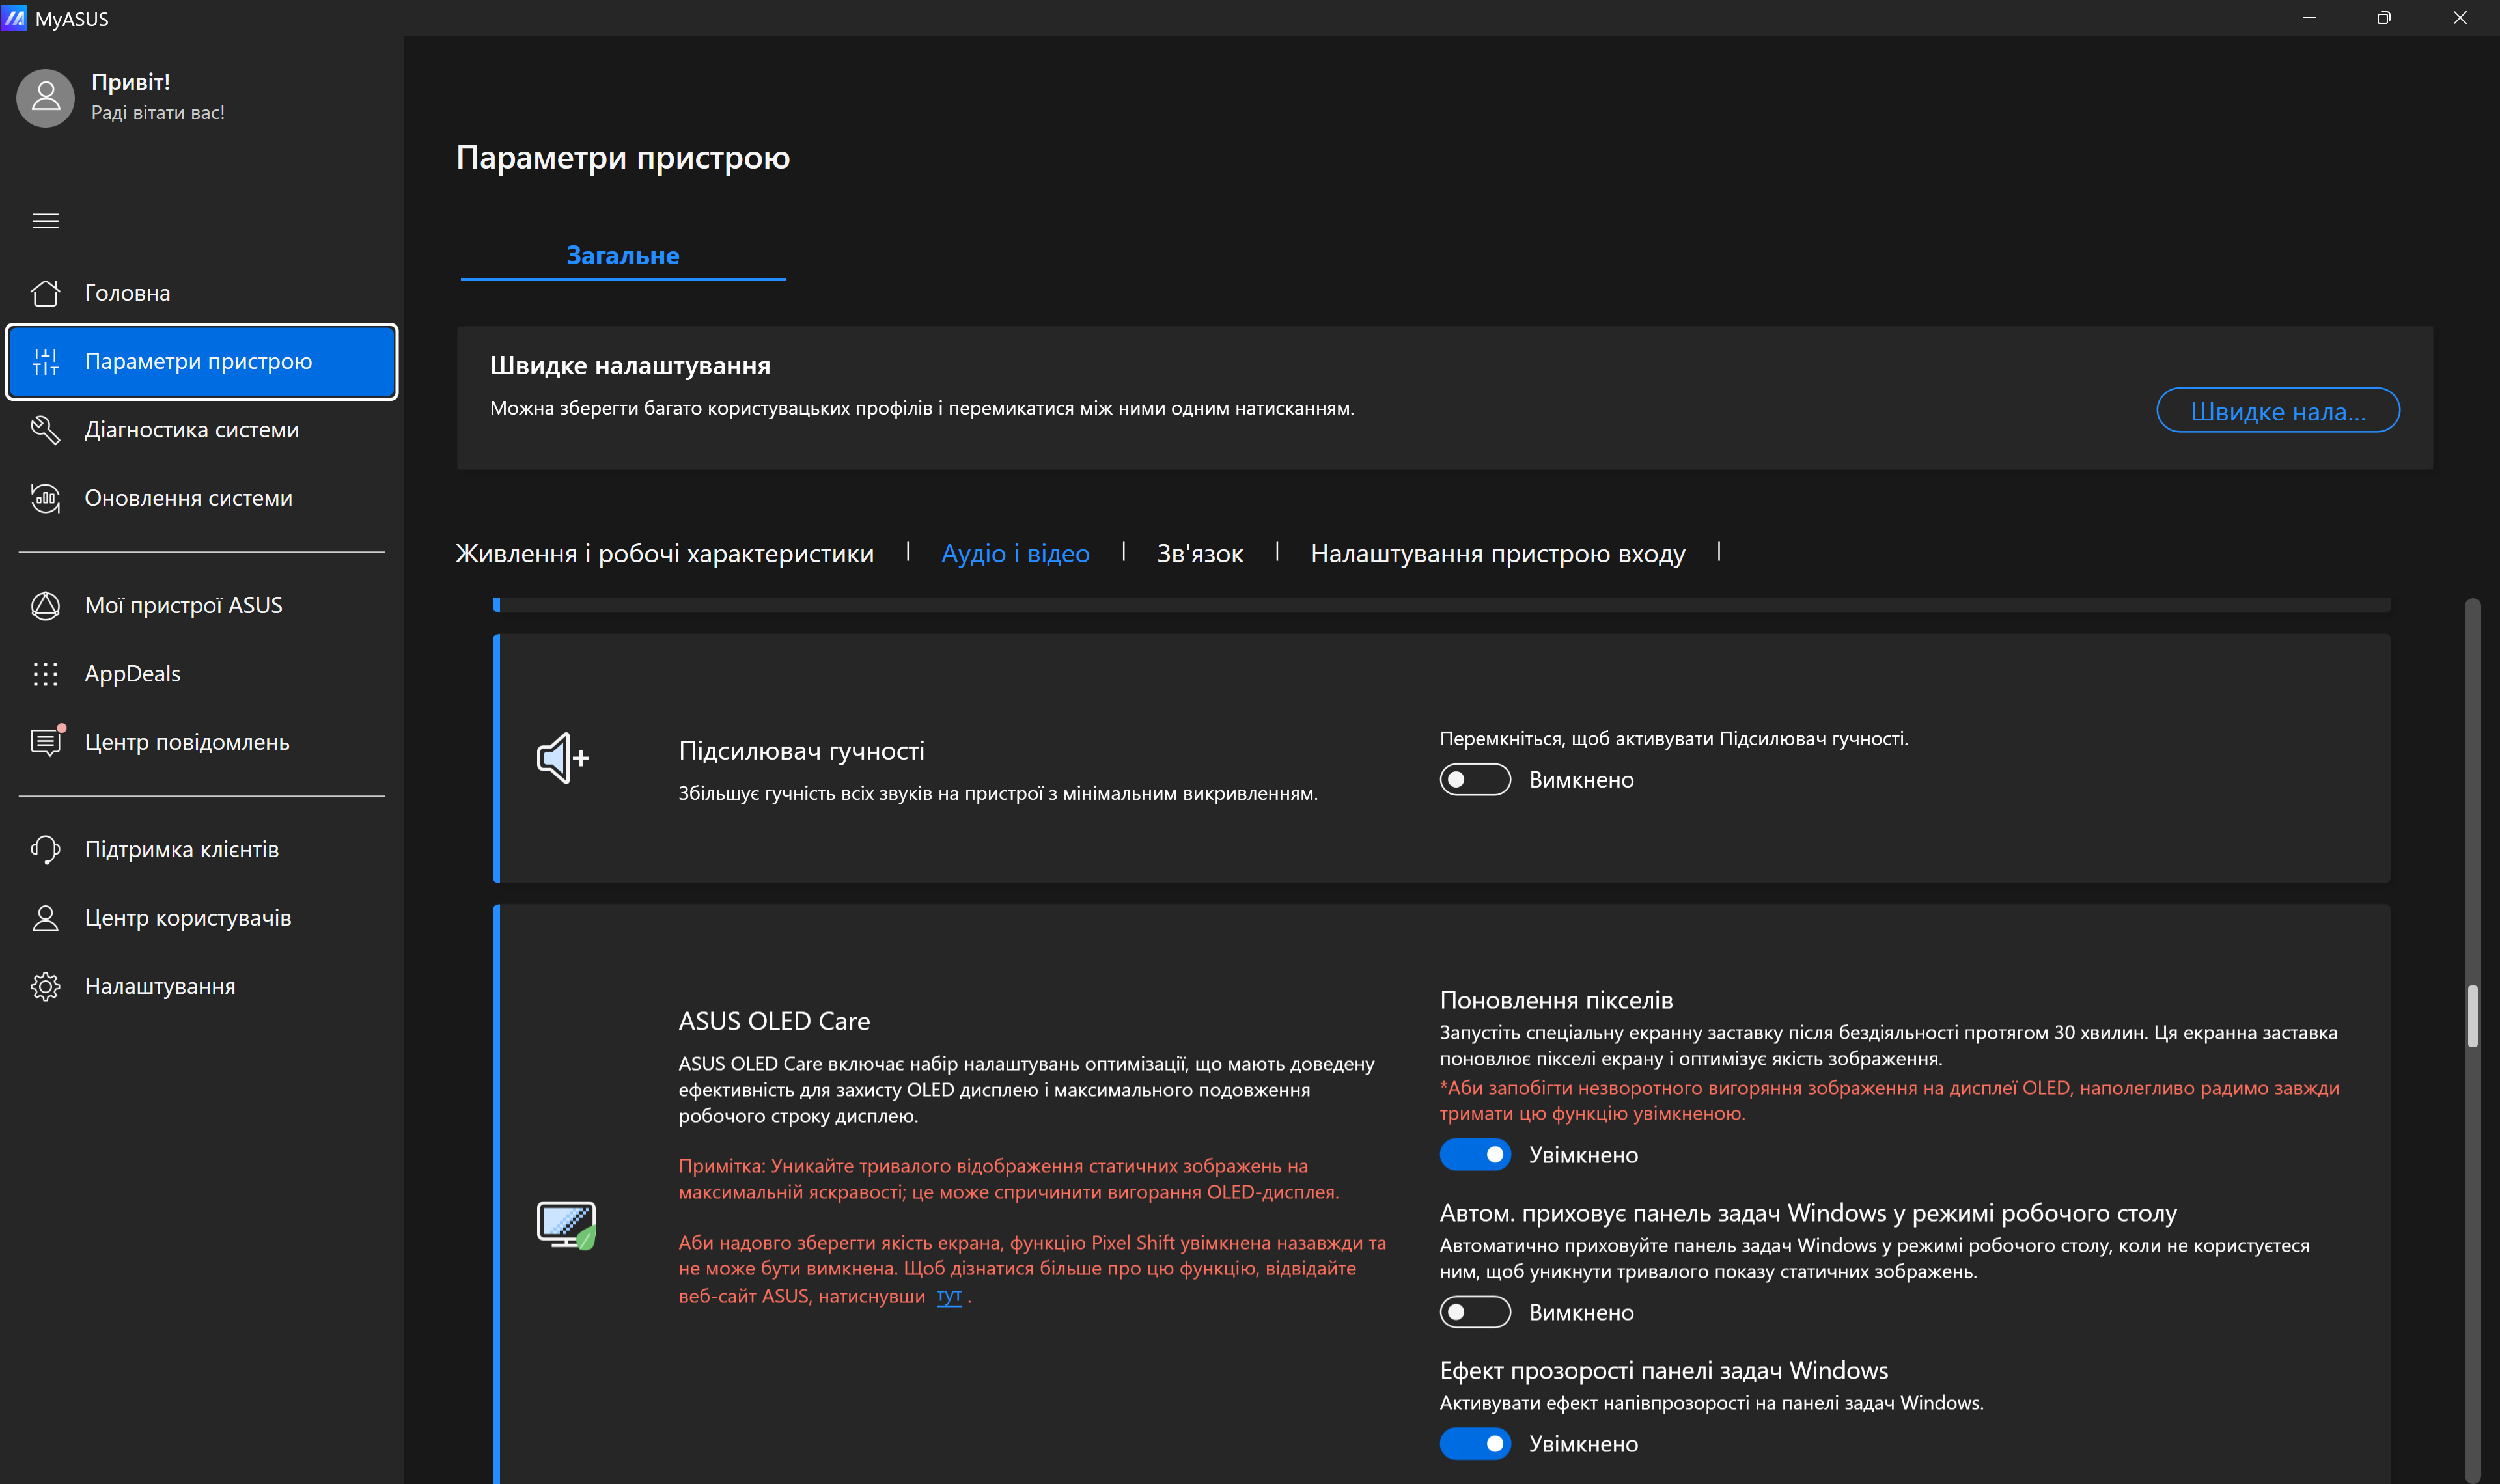Click the vertical scrollbar thumb
Screen dimensions: 2500x1484
2472,1016
